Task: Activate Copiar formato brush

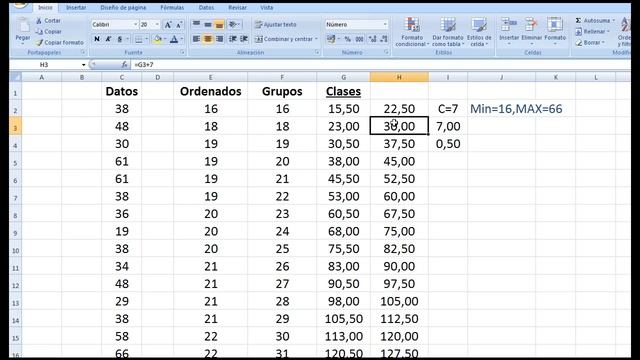Action: click(x=59, y=42)
